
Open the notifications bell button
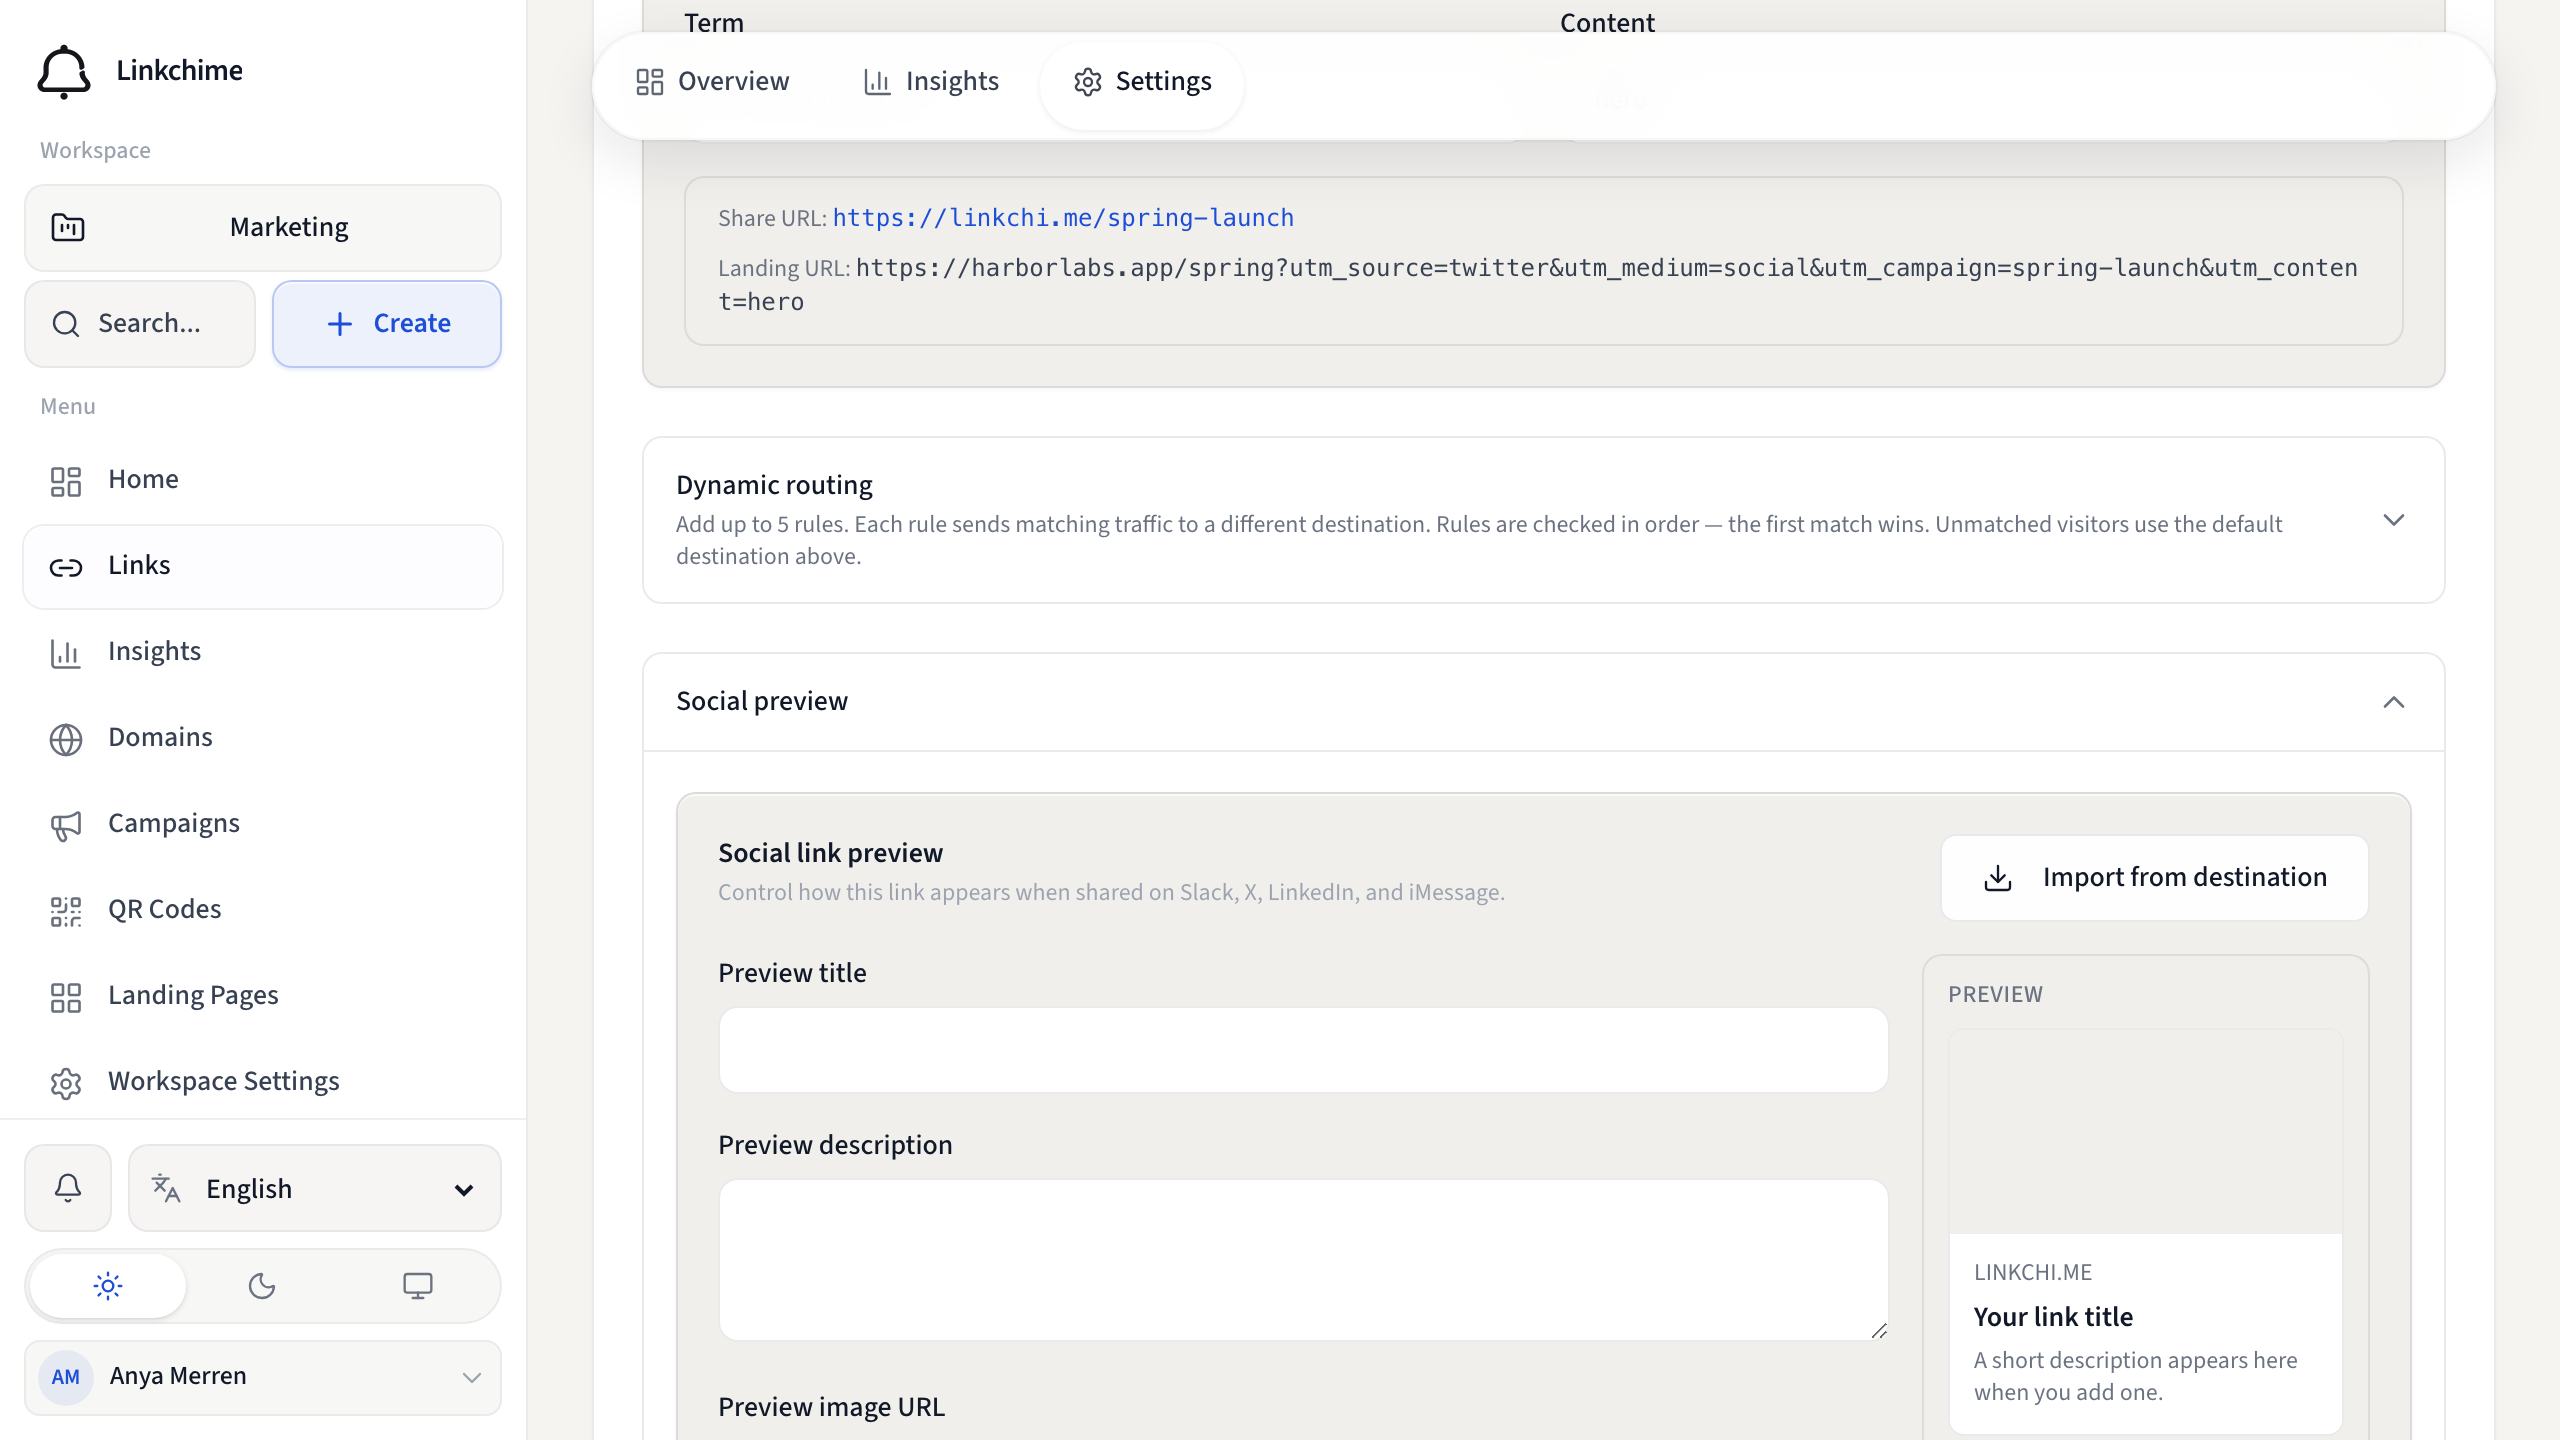click(x=68, y=1188)
